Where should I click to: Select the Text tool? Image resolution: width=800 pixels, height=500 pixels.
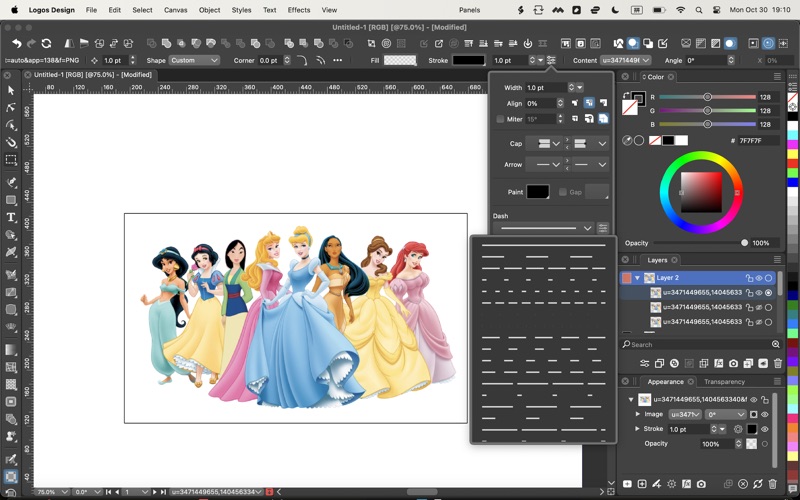tap(11, 217)
